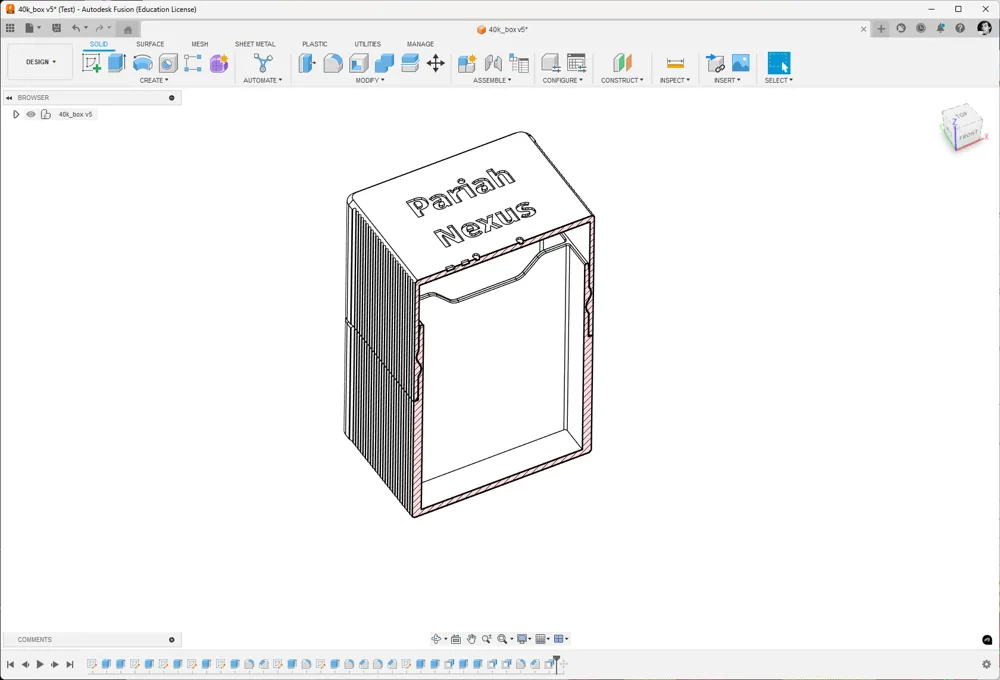Launch the Press Pull modify tool

tap(305, 62)
